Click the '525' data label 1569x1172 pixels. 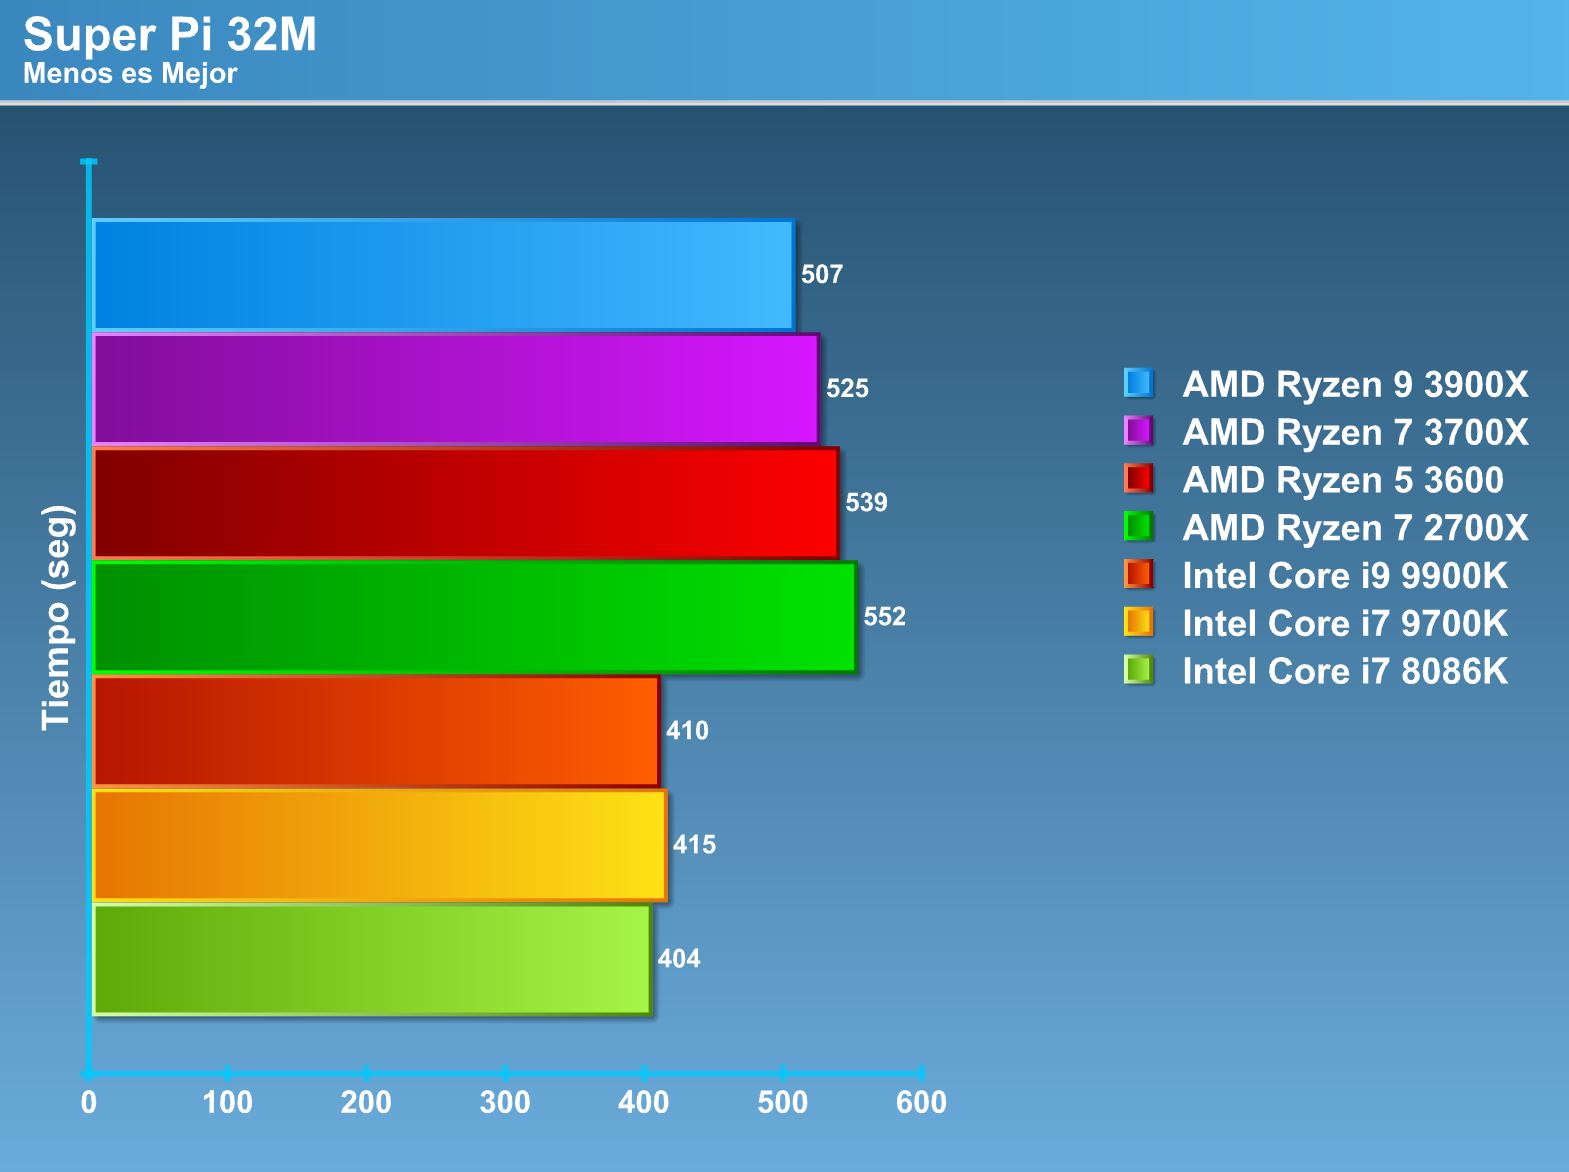tap(847, 388)
